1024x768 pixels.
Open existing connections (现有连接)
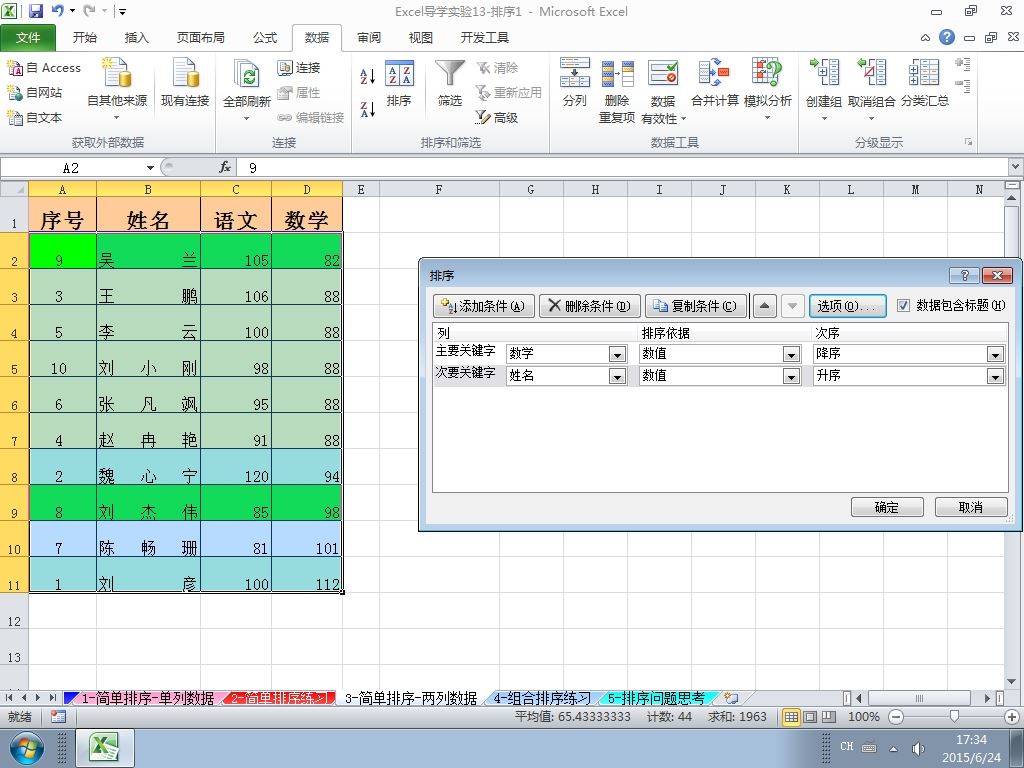185,83
